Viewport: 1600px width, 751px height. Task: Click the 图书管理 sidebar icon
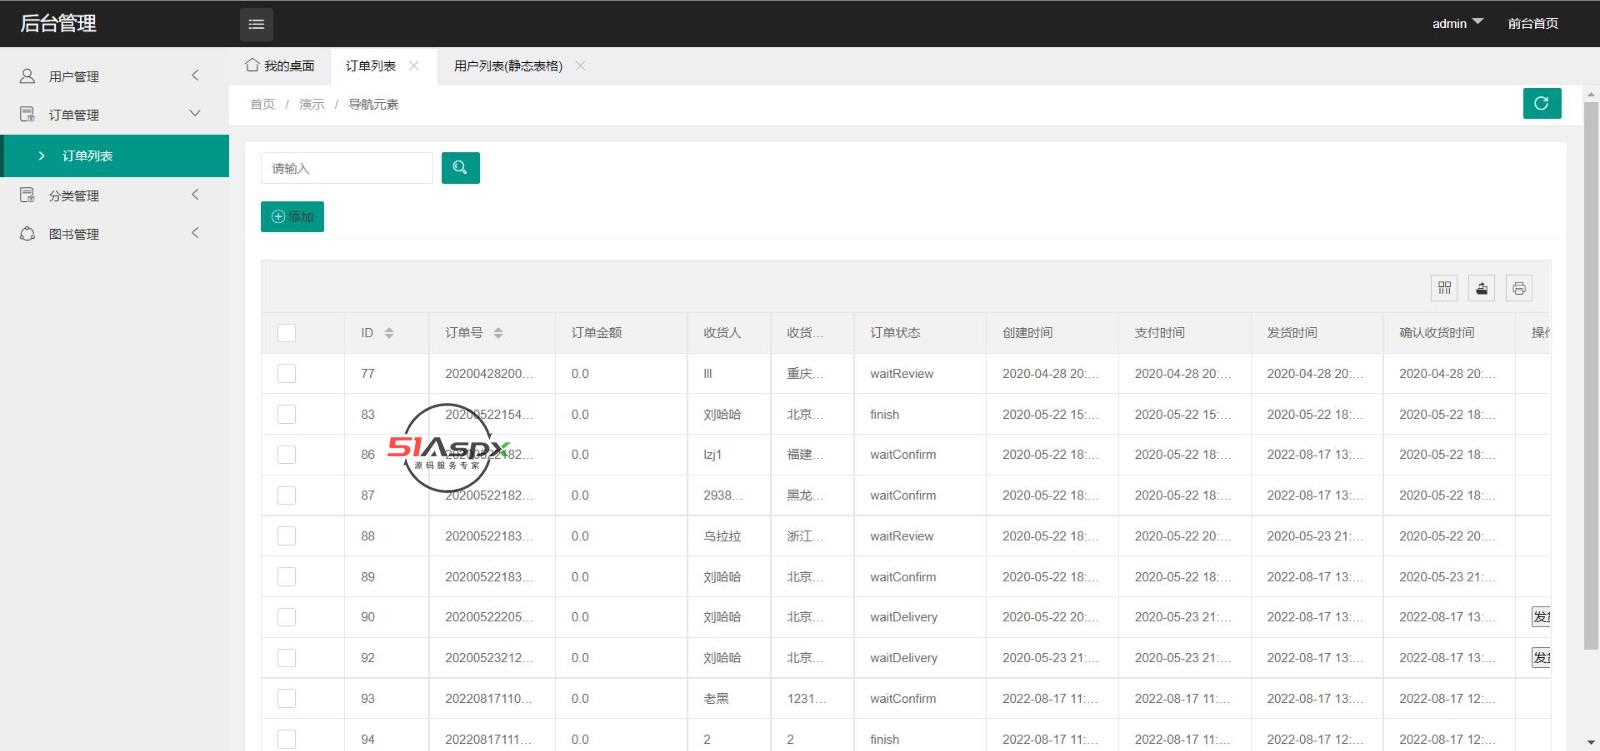pos(27,234)
